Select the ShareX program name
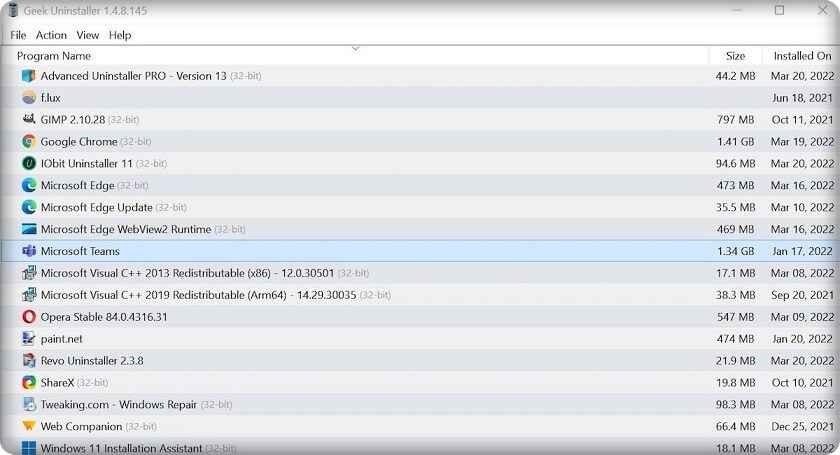The image size is (840, 455). pos(57,383)
